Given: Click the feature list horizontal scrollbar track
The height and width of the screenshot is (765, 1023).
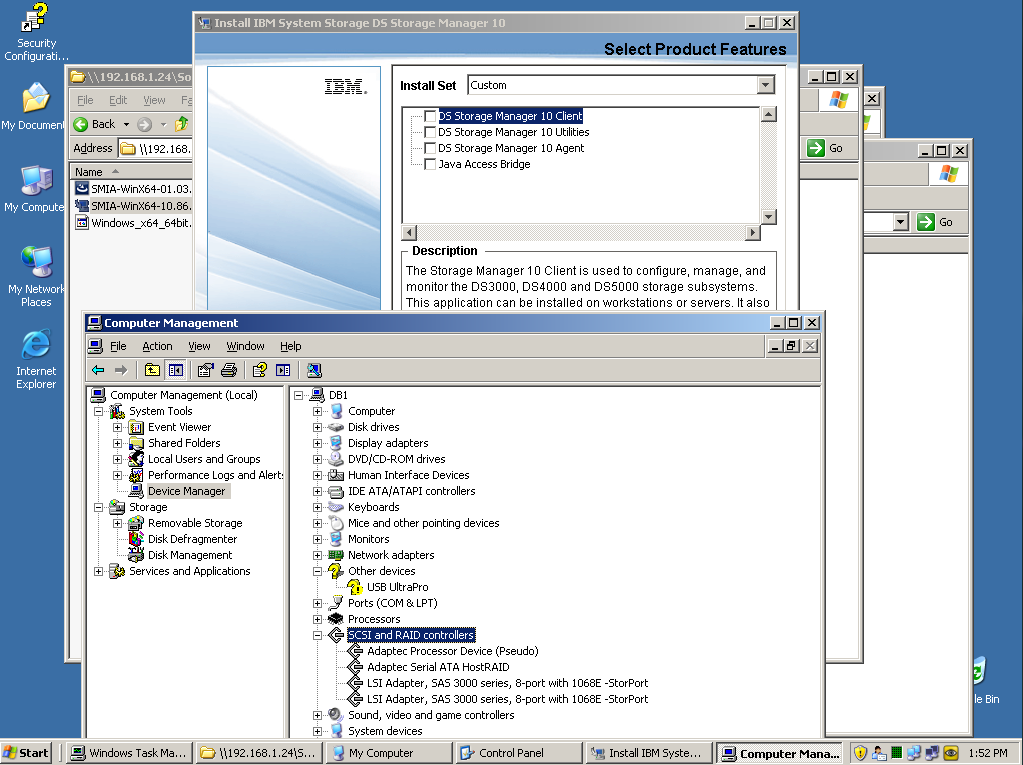Looking at the screenshot, I should click(x=580, y=233).
